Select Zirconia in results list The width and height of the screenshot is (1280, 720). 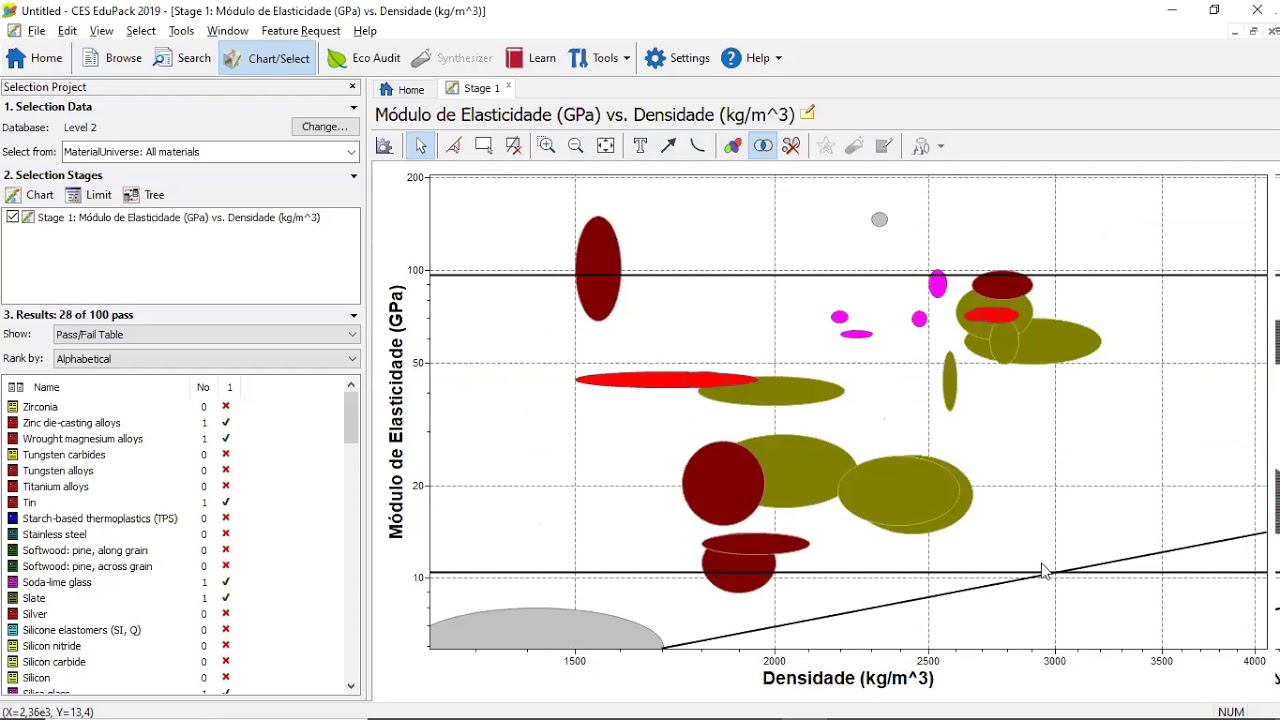40,407
